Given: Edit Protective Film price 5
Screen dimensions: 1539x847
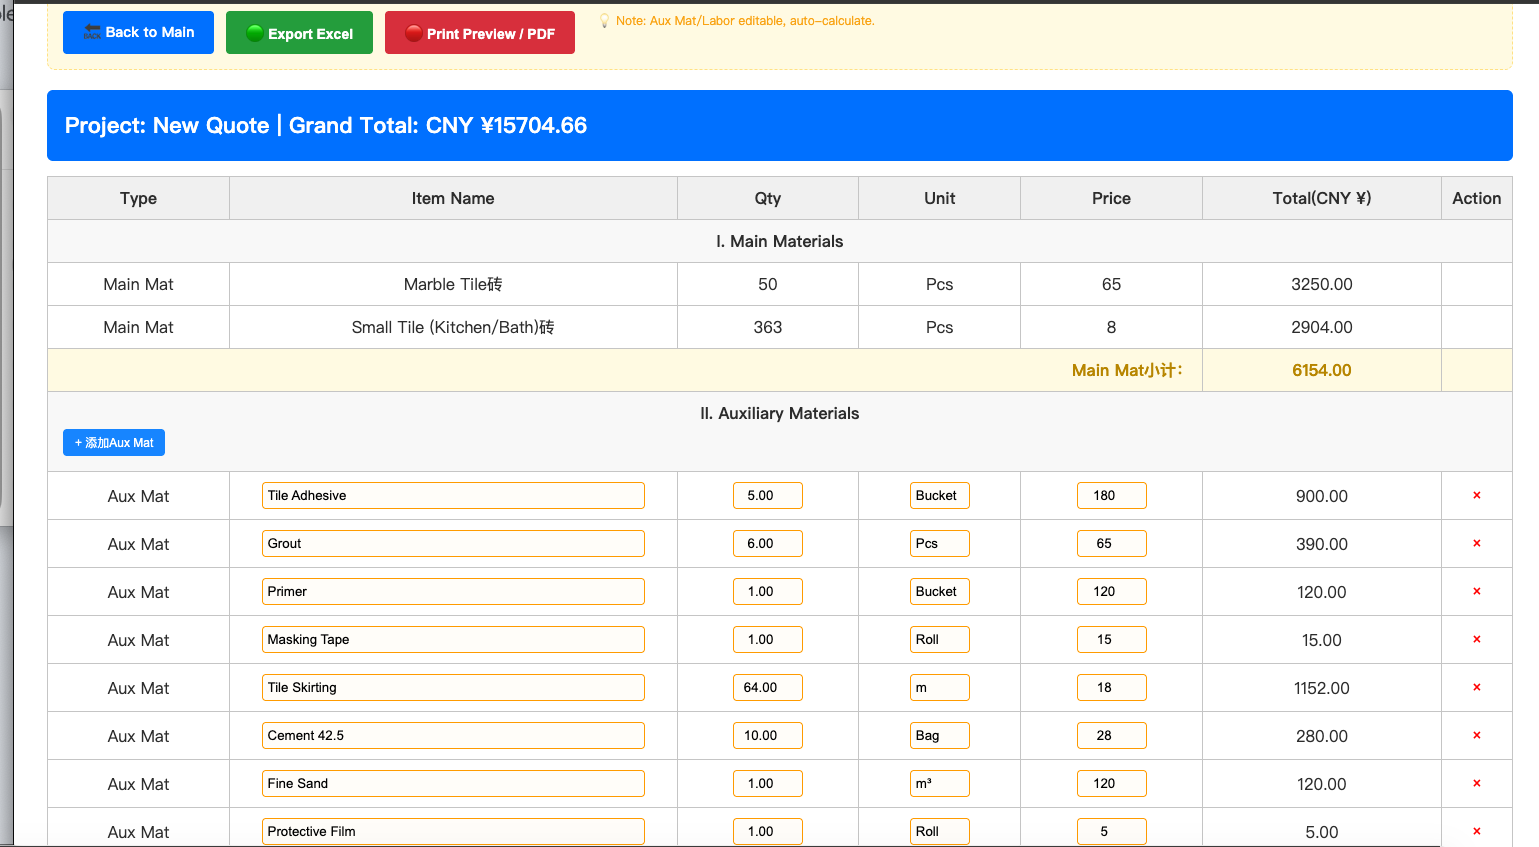Looking at the screenshot, I should [x=1112, y=832].
